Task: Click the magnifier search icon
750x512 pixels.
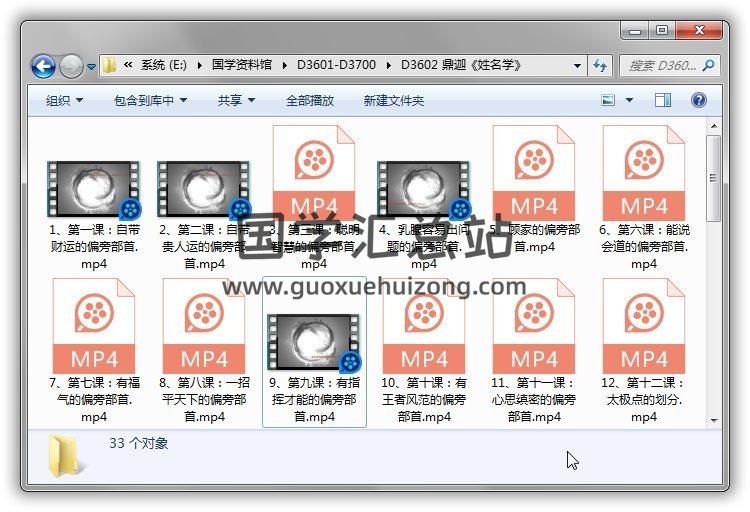Action: [708, 65]
